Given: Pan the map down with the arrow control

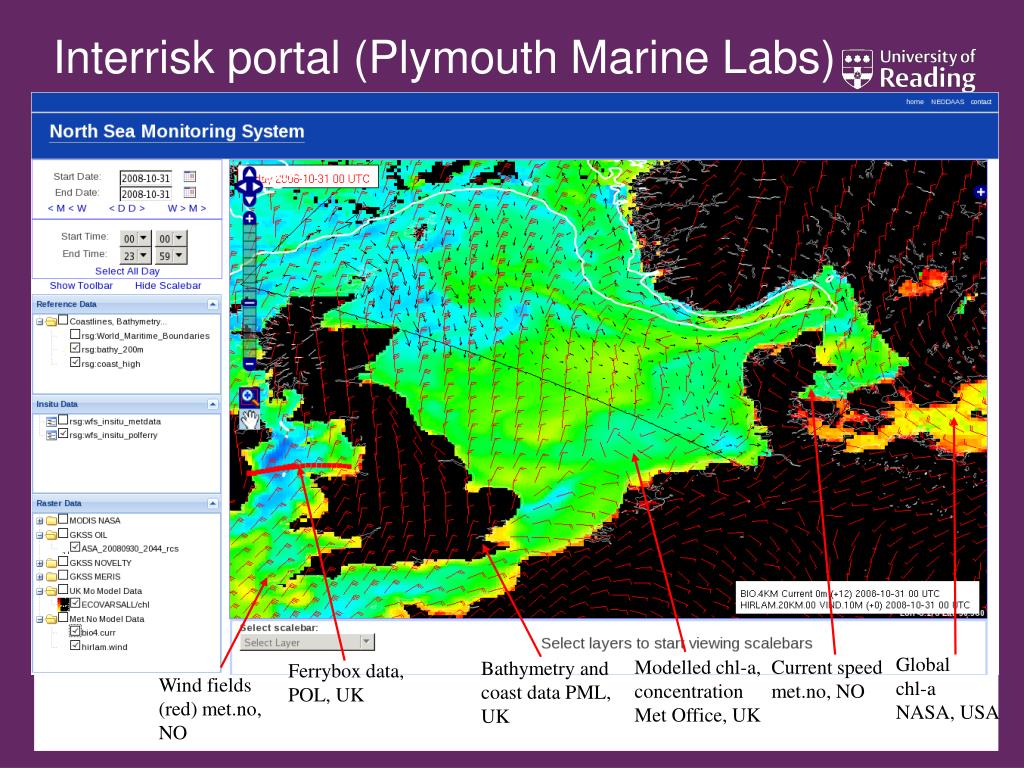Looking at the screenshot, I should [x=249, y=200].
